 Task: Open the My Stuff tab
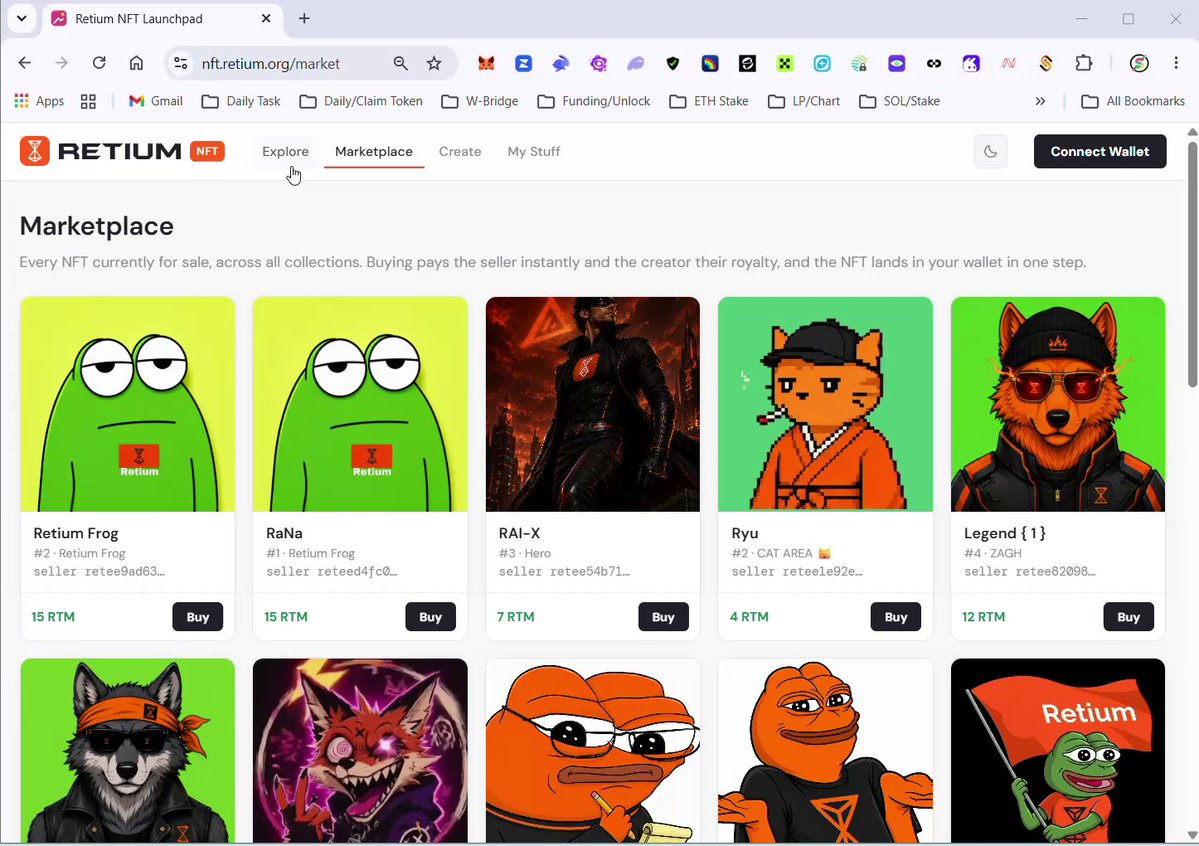tap(534, 151)
